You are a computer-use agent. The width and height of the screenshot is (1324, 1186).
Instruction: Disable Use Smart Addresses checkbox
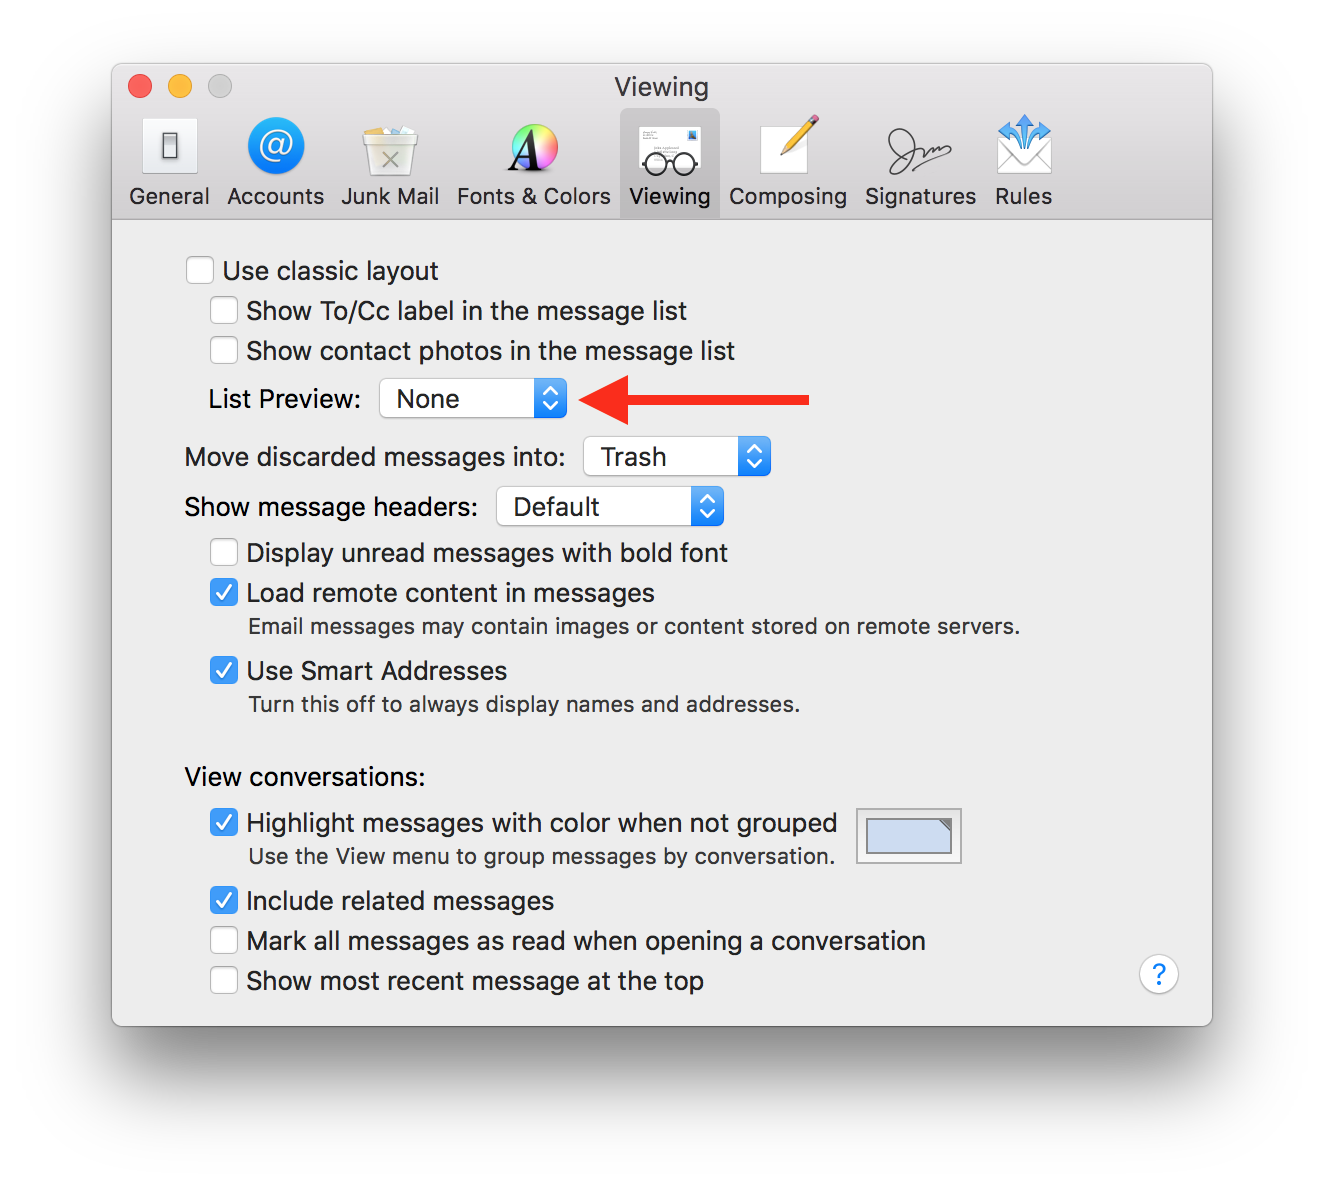(224, 670)
